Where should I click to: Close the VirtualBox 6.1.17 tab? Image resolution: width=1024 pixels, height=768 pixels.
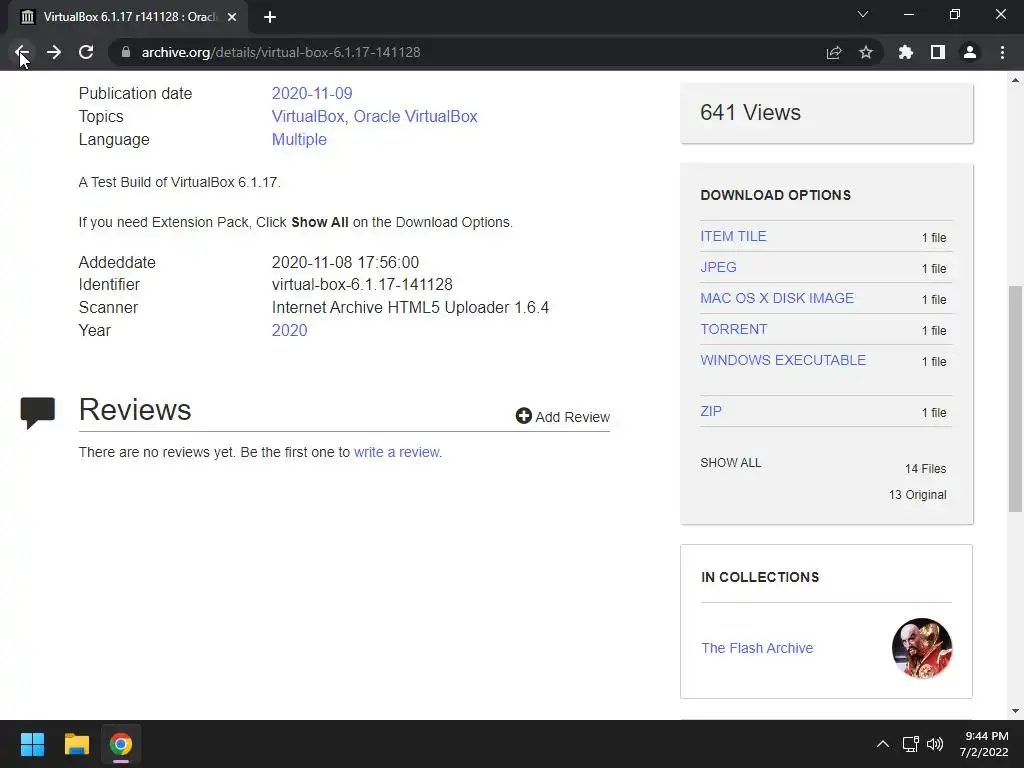pos(232,17)
